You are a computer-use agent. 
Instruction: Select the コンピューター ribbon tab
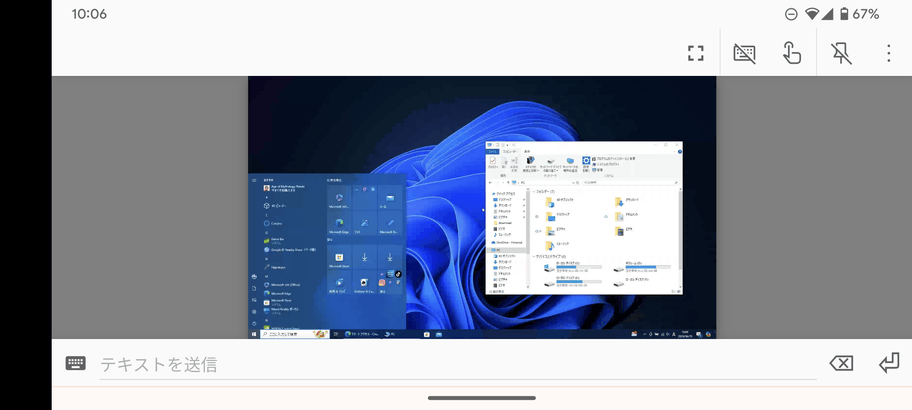[x=510, y=151]
